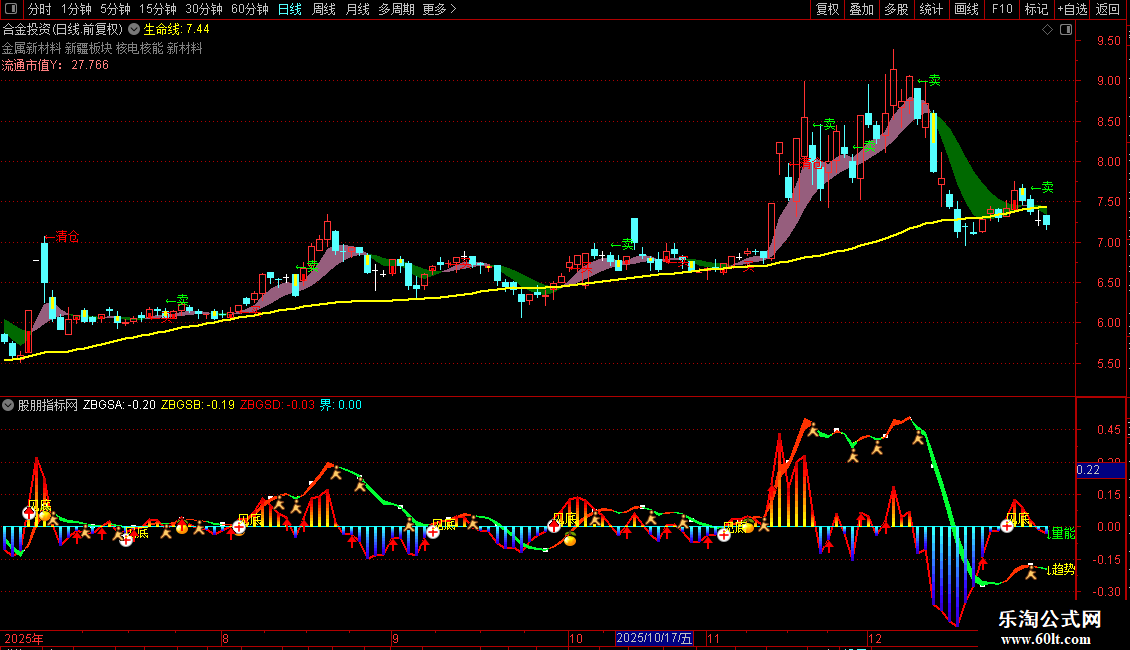1130x650 pixels.
Task: Click the ZBGSB: -0.19 indicator value
Action: coord(198,405)
